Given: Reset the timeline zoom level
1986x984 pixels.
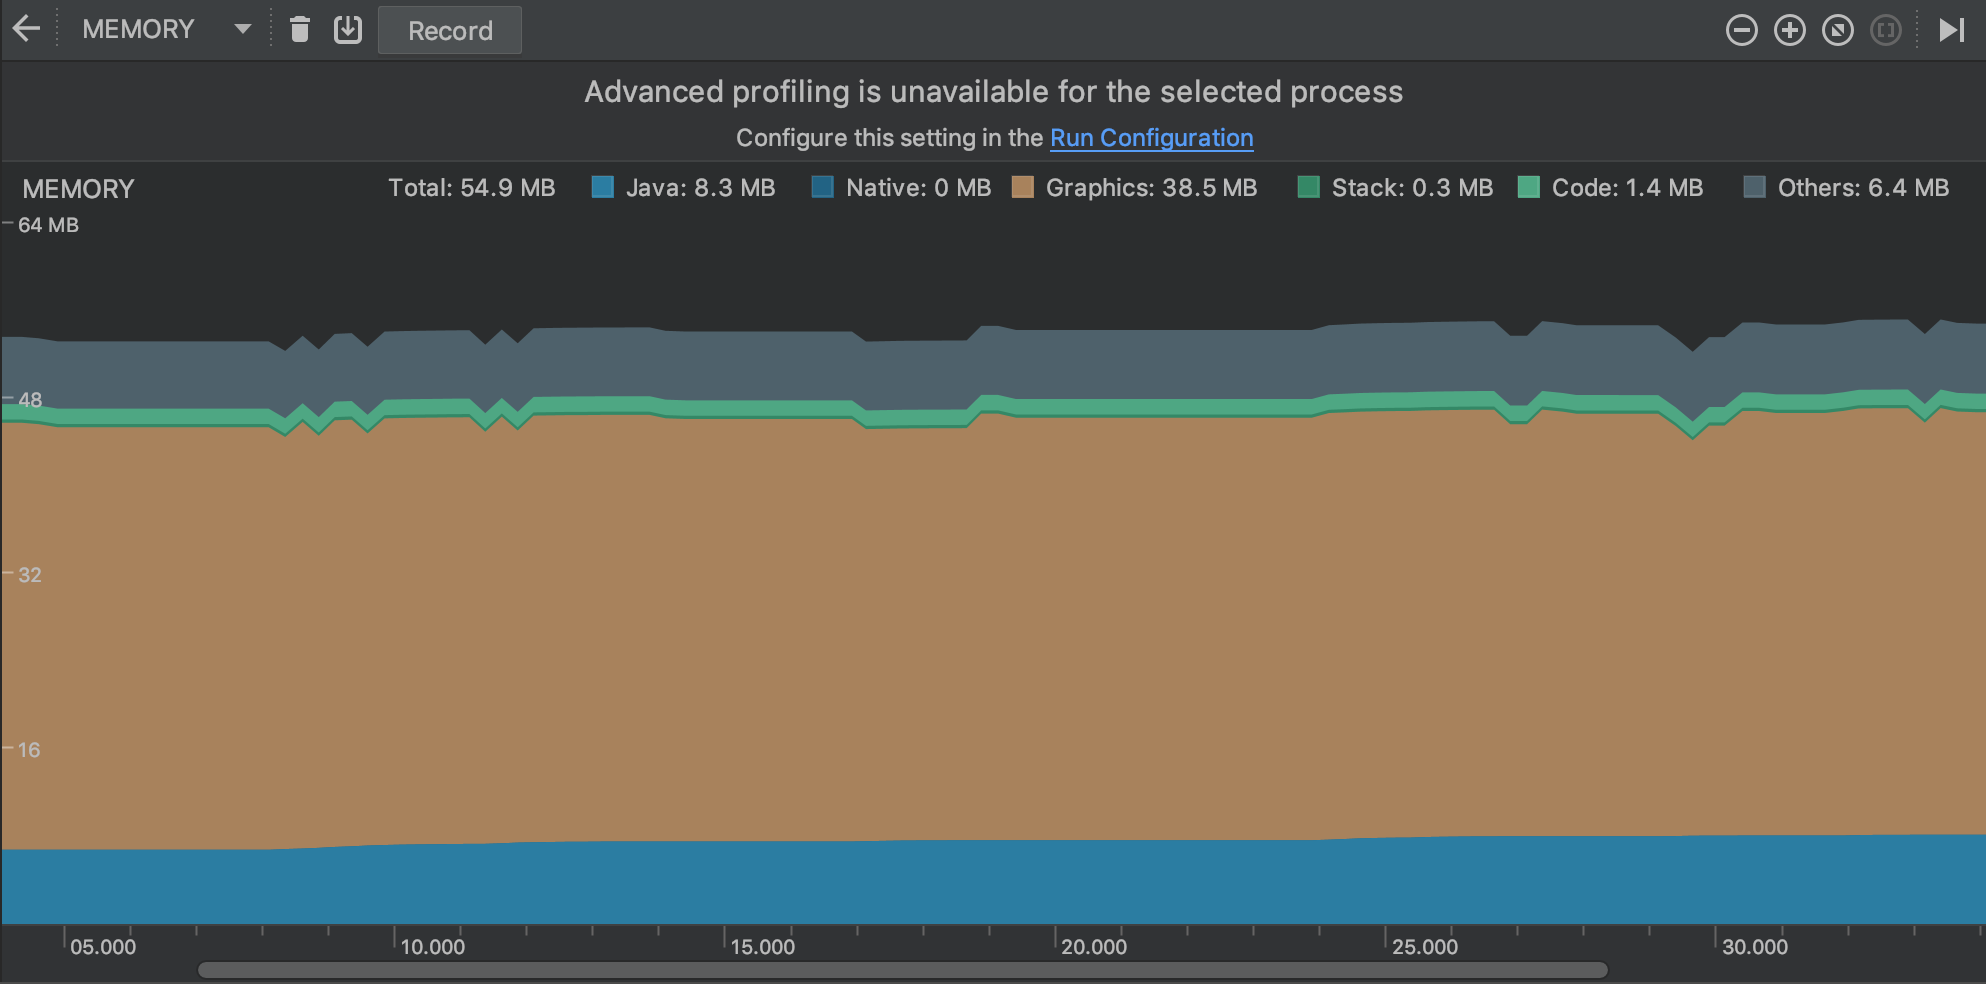Looking at the screenshot, I should tap(1838, 30).
